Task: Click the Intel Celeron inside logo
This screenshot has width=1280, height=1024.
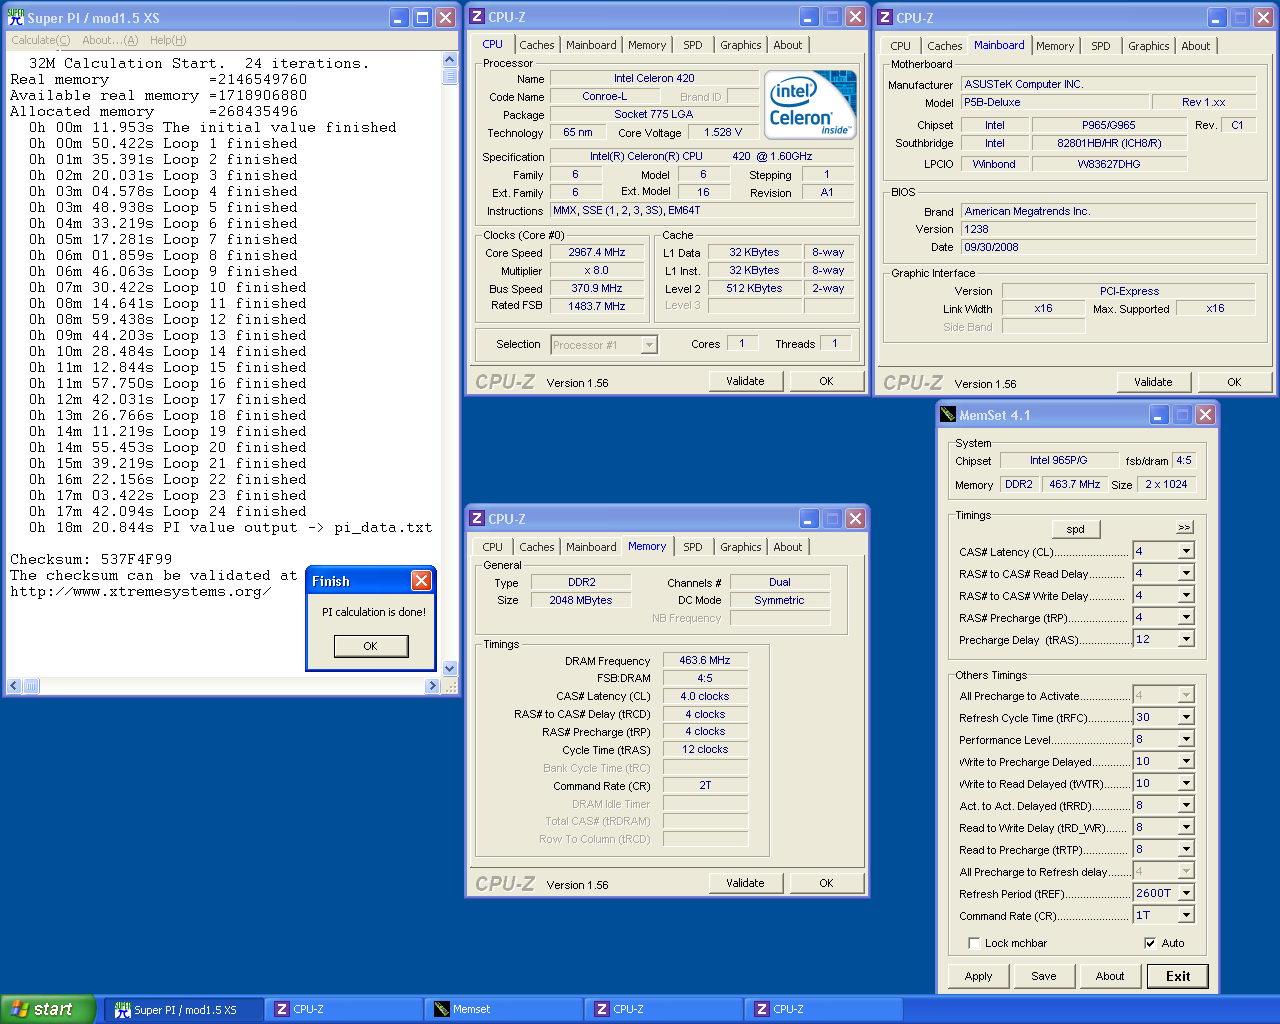Action: coord(811,105)
